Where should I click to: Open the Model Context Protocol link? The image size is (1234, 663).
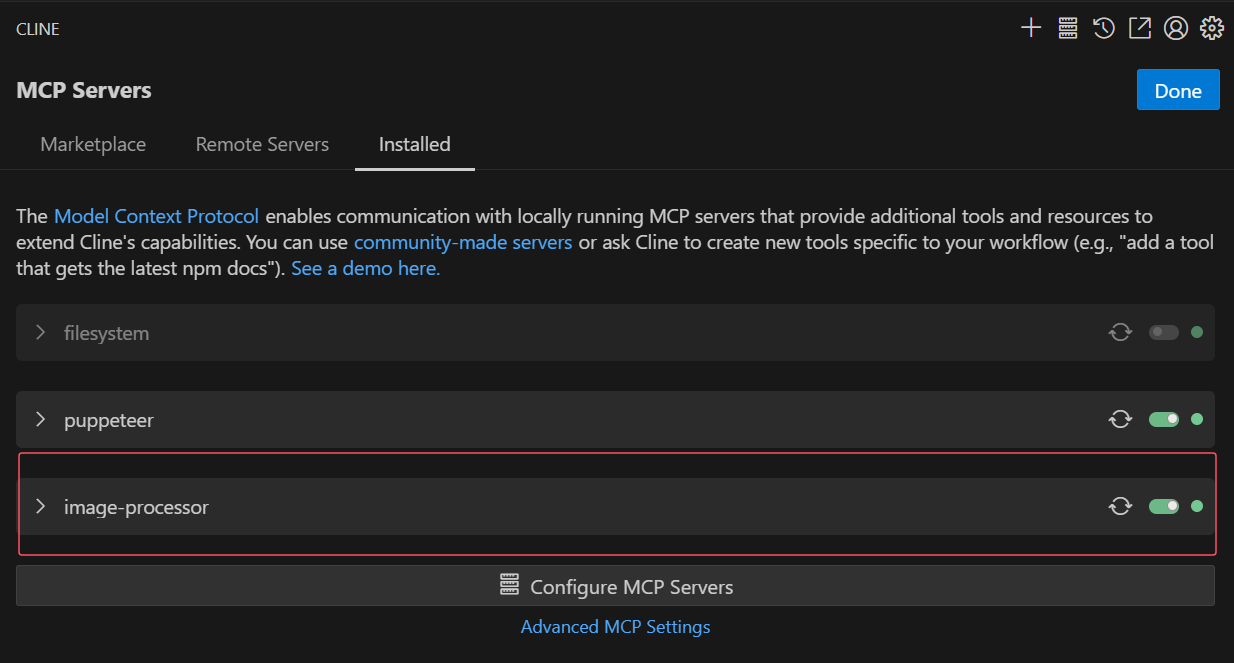[x=156, y=215]
